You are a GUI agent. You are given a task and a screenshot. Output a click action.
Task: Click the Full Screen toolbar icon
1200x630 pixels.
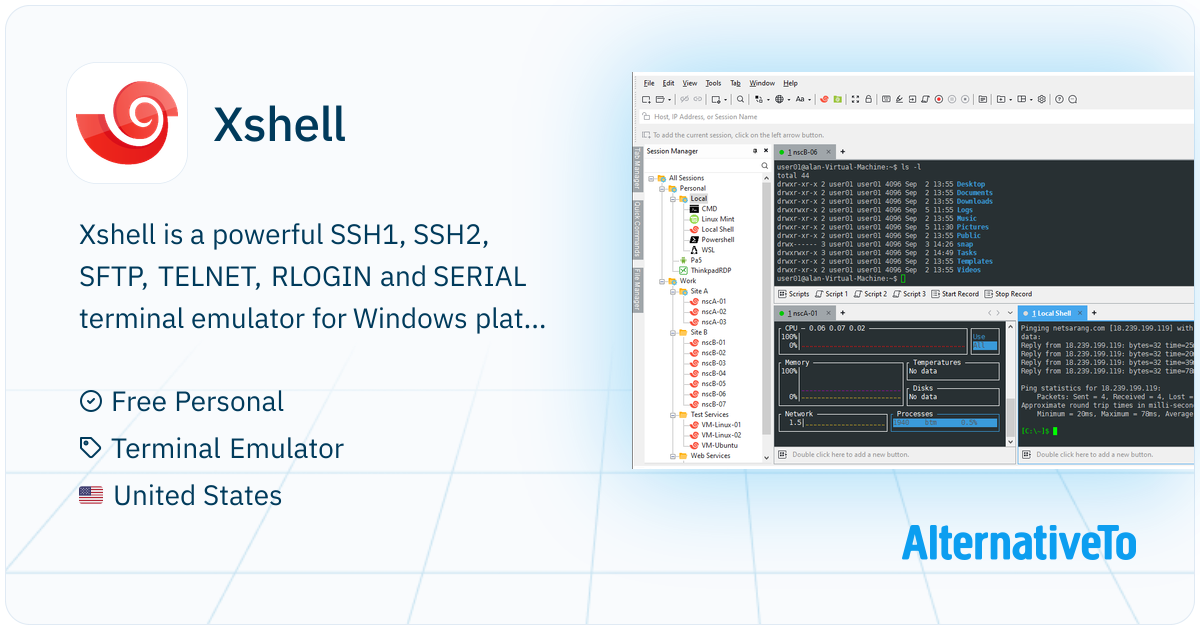tap(855, 99)
